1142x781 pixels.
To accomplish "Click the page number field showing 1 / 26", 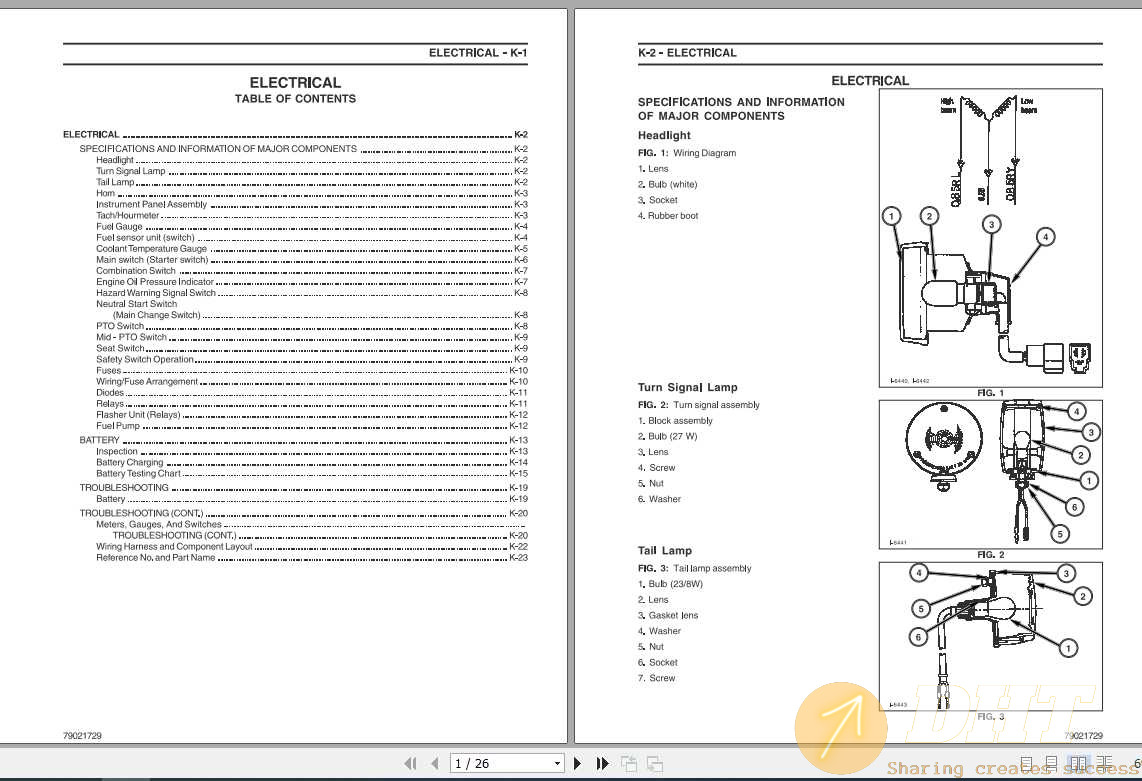I will (500, 764).
